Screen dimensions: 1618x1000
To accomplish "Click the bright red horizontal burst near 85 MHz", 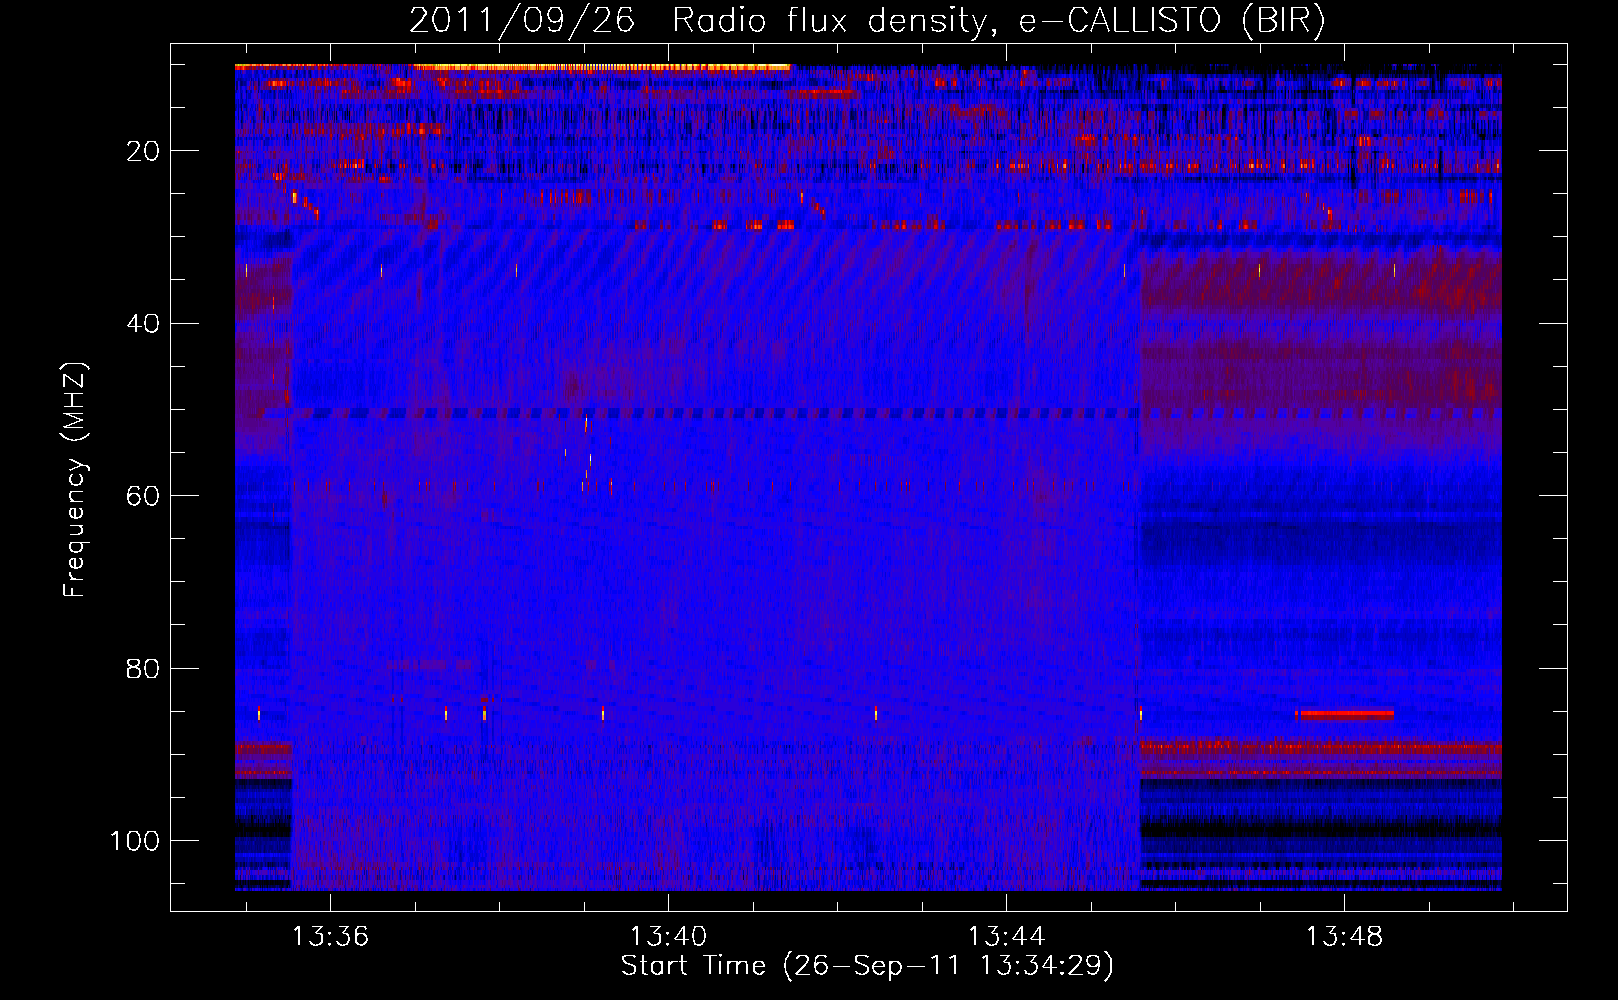I will click(x=1345, y=714).
